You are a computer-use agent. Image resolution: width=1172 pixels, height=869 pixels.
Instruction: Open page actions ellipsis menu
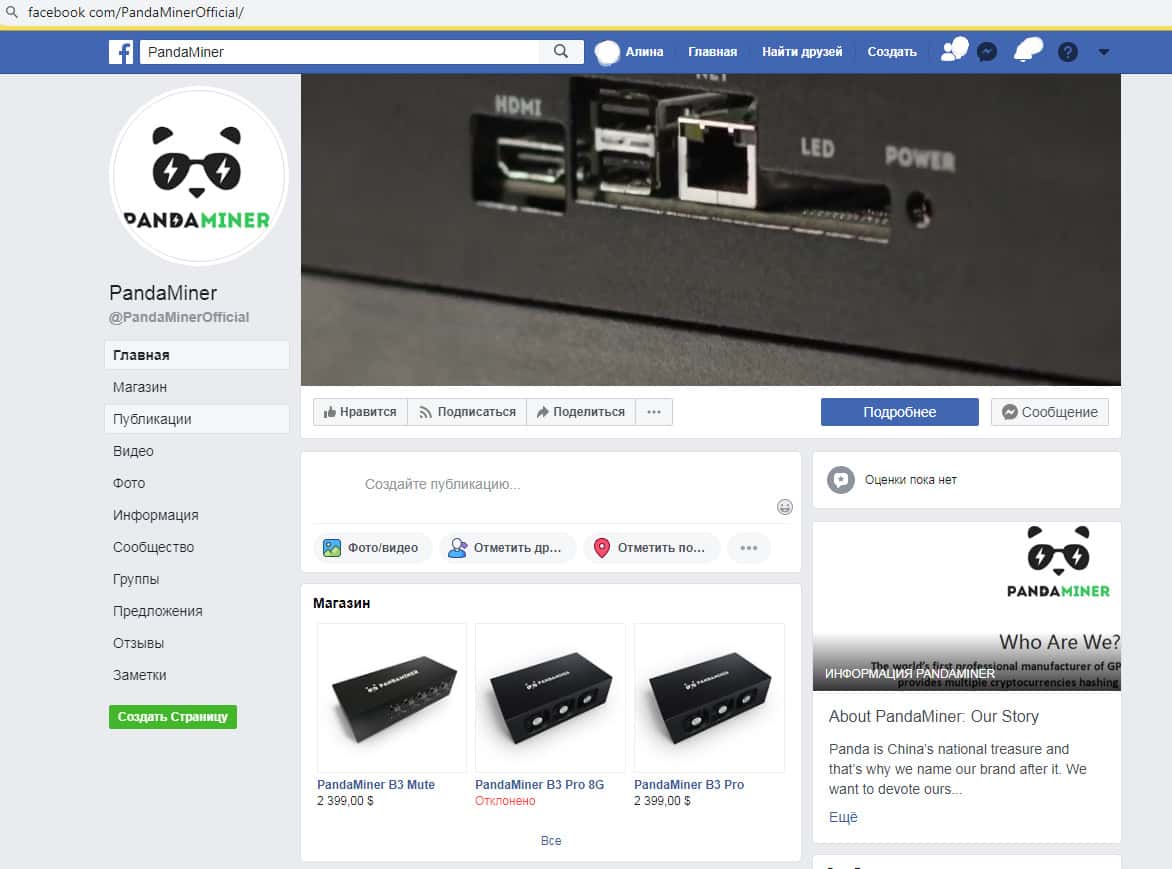click(654, 412)
